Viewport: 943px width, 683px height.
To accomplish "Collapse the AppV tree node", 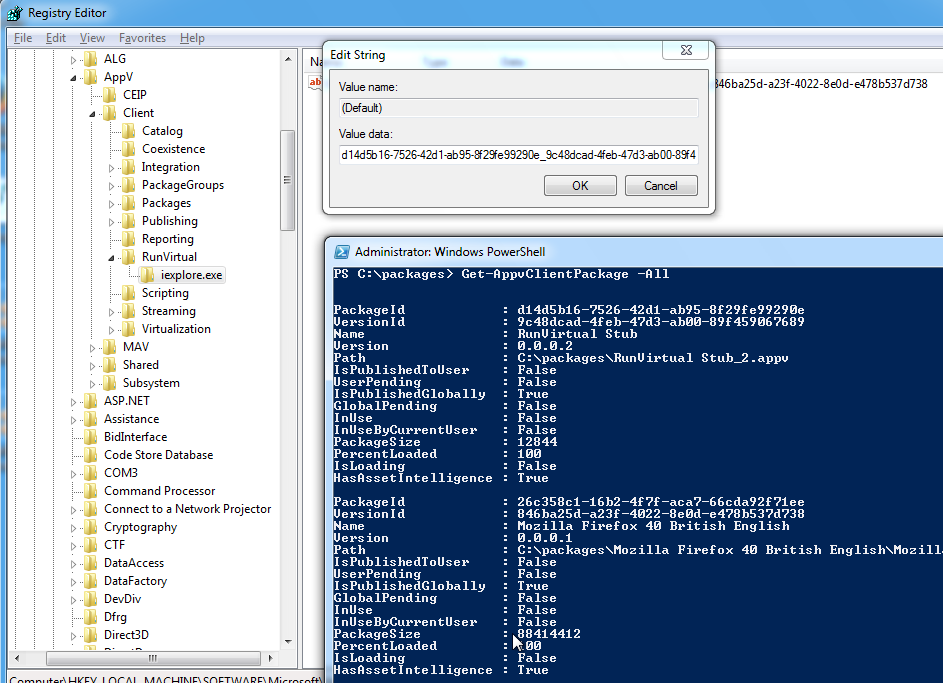I will pos(73,77).
